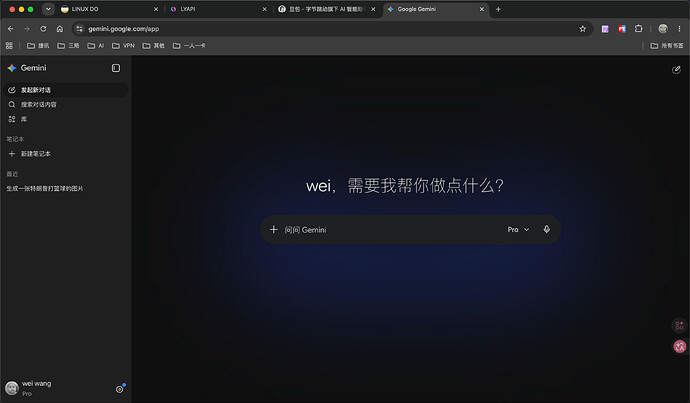Reload the Gemini page
The width and height of the screenshot is (690, 403).
(x=43, y=29)
